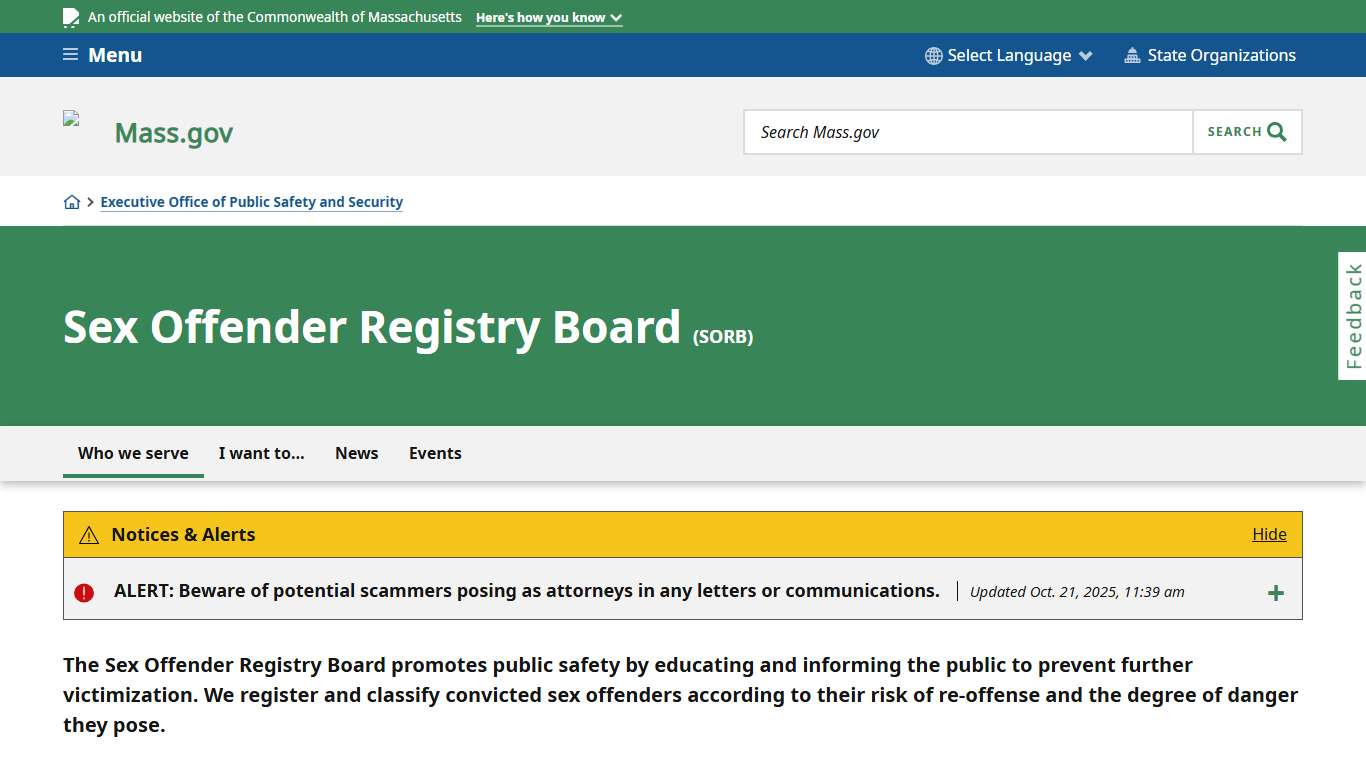Expand the scammer alert details with the plus
This screenshot has height=768, width=1366.
1275,592
